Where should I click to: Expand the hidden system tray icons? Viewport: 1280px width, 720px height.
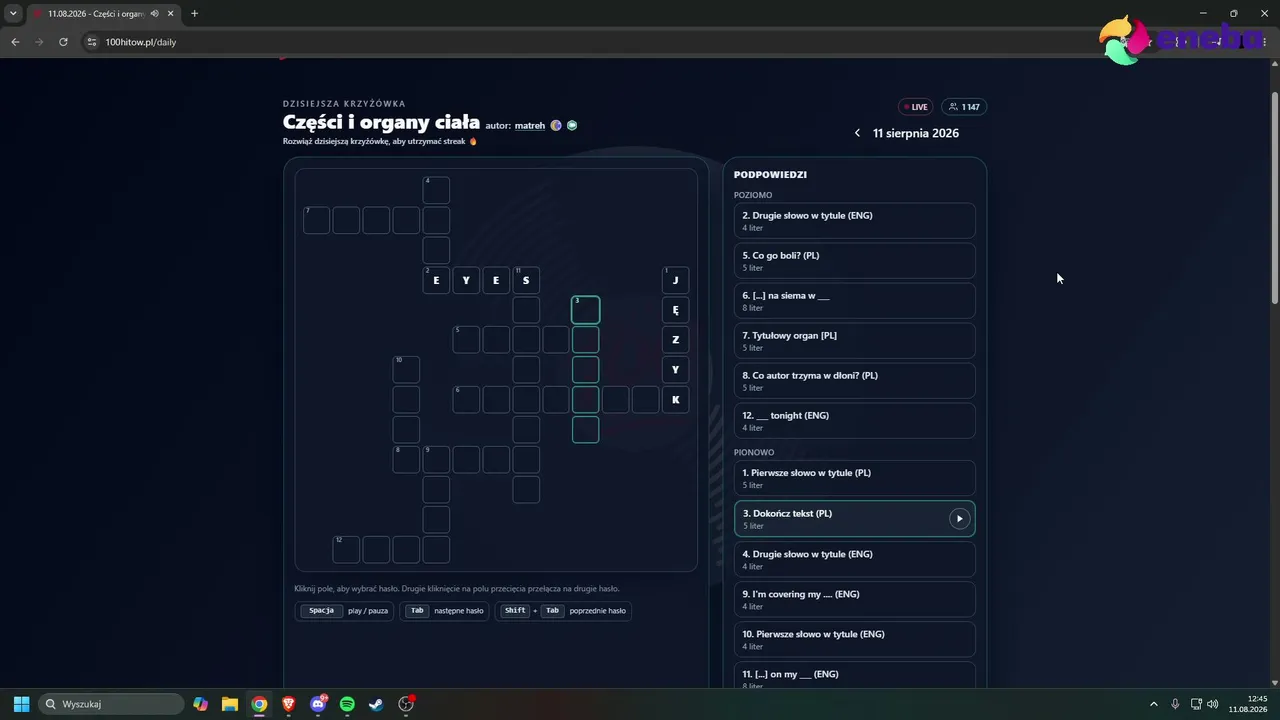(1153, 704)
